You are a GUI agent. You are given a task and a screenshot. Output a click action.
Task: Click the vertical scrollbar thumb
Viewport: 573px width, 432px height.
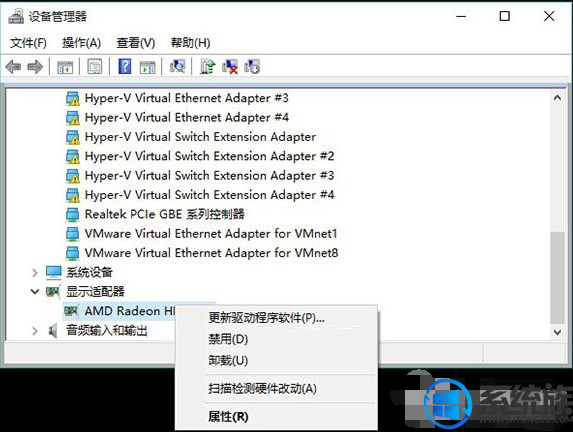pyautogui.click(x=557, y=278)
